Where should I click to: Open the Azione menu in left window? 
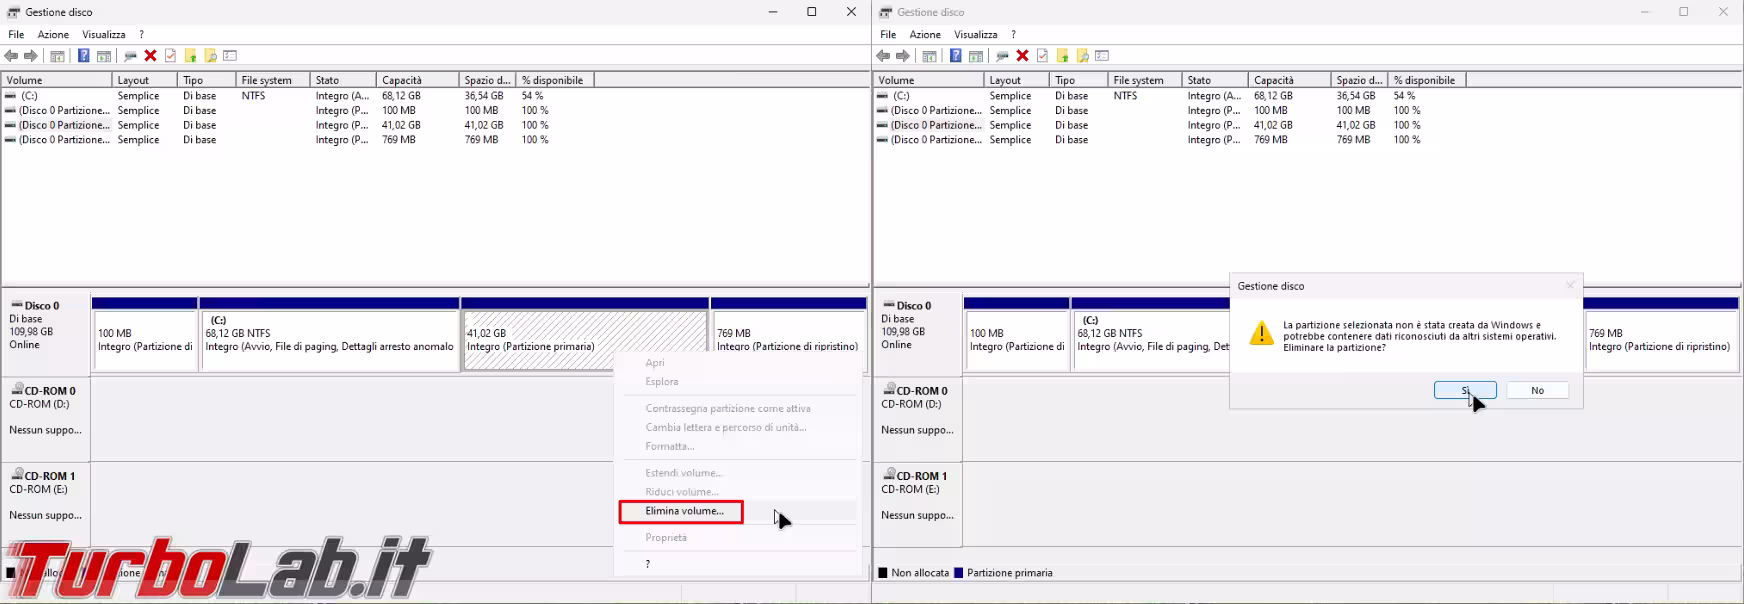pos(53,34)
